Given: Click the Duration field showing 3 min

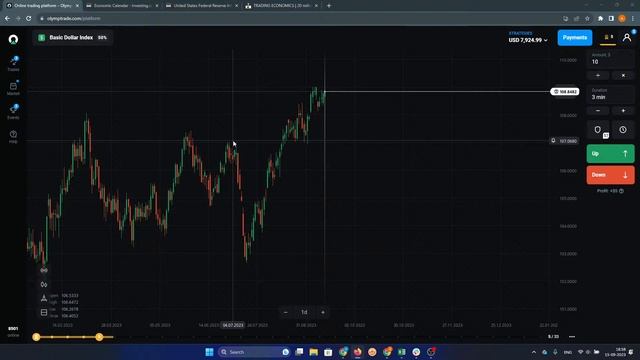Looking at the screenshot, I should [x=610, y=94].
